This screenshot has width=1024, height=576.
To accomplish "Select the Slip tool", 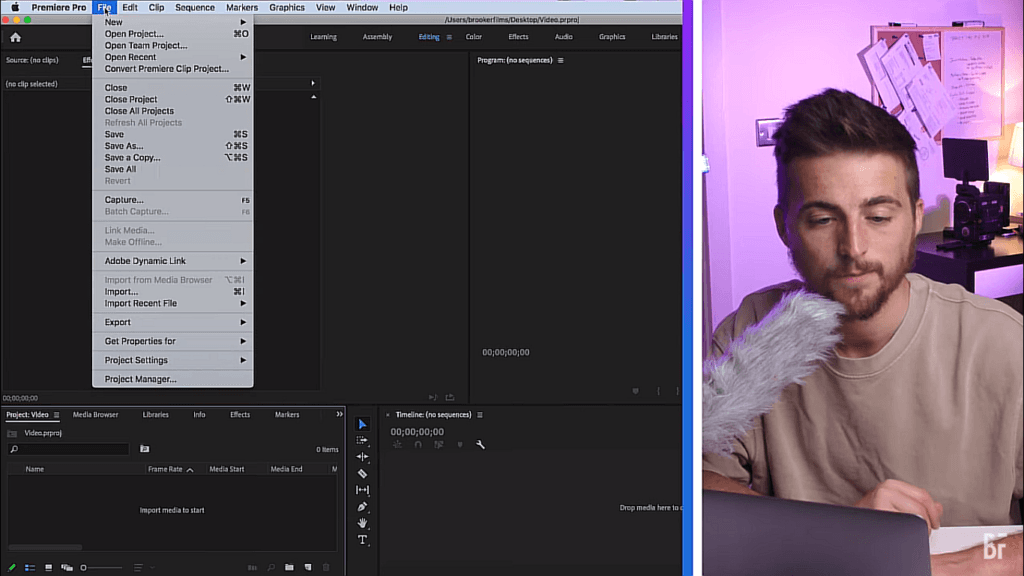I will click(x=362, y=490).
